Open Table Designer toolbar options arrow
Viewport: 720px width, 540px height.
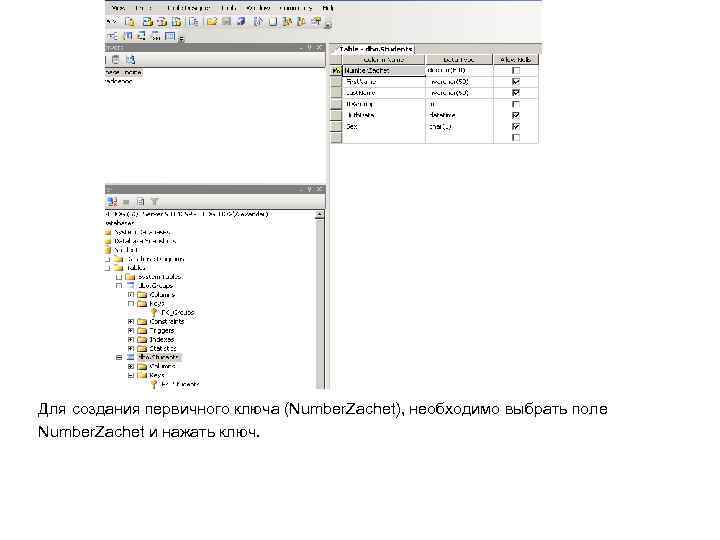[x=182, y=39]
